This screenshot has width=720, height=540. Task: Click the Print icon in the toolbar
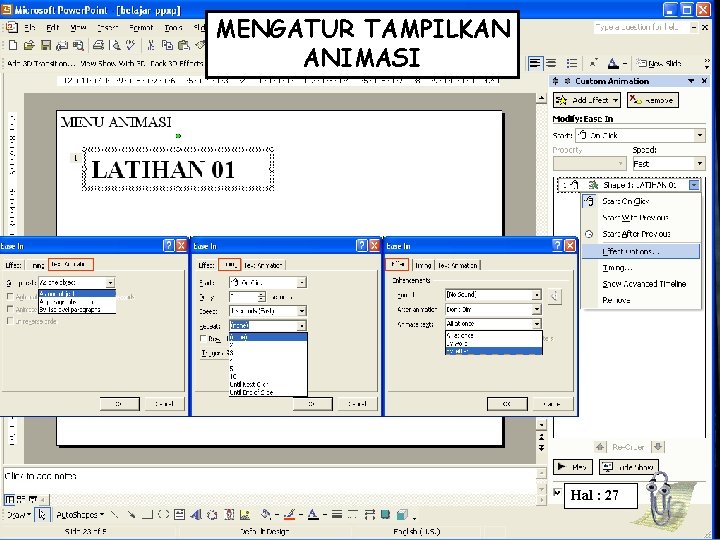[x=98, y=45]
